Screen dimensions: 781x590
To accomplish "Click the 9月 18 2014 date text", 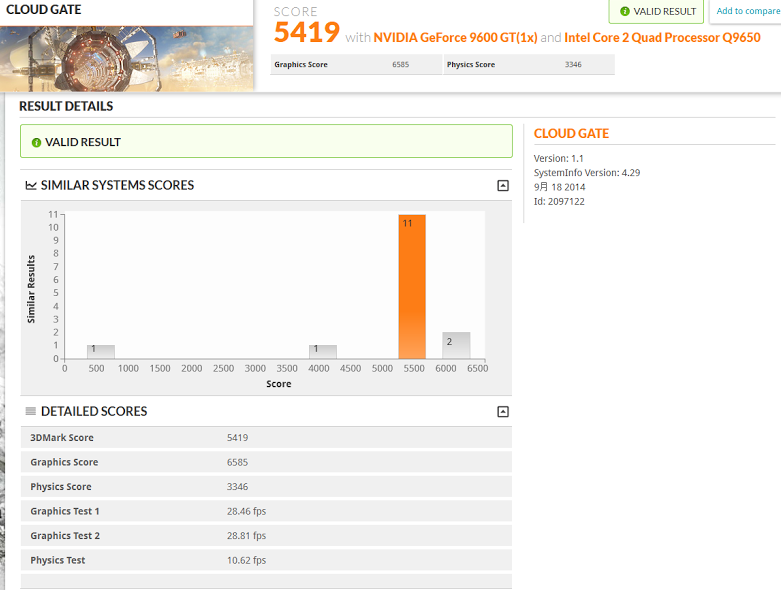I will [x=559, y=187].
